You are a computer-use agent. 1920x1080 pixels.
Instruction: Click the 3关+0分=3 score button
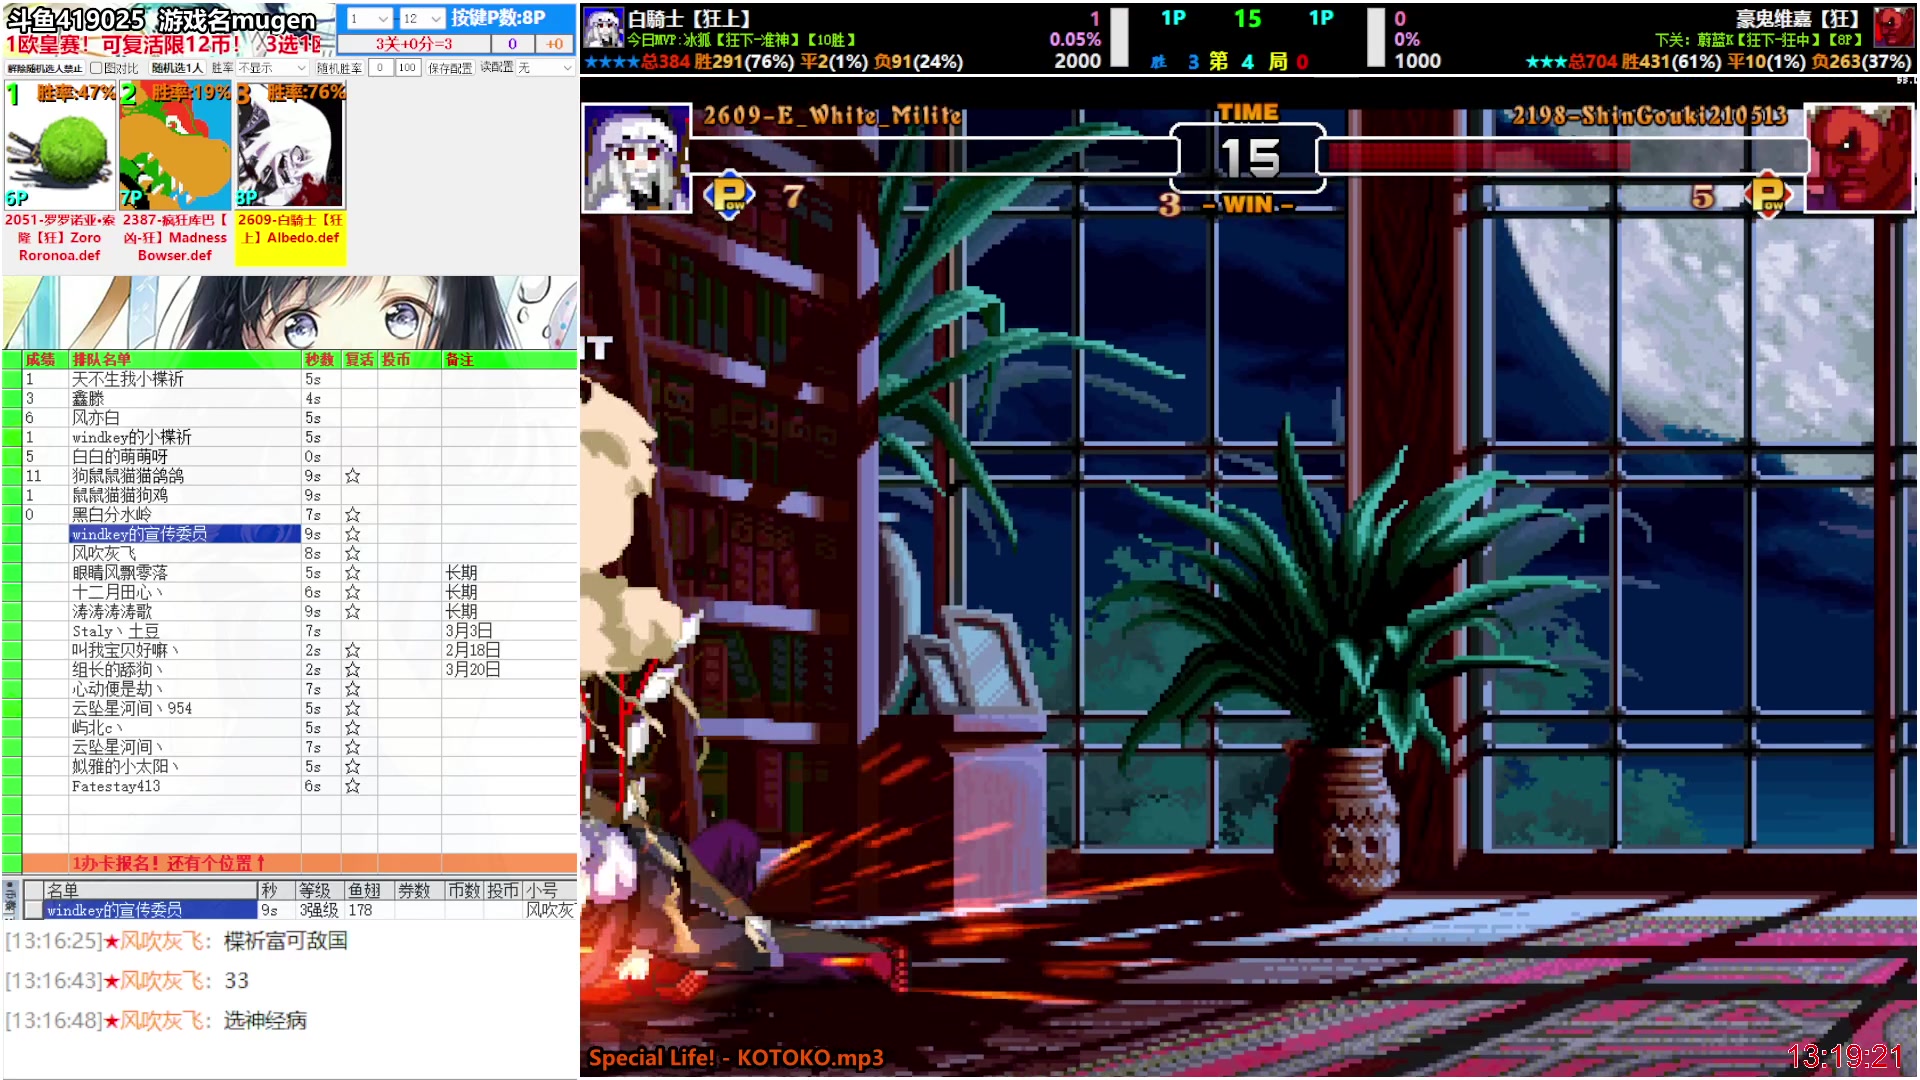tap(414, 44)
